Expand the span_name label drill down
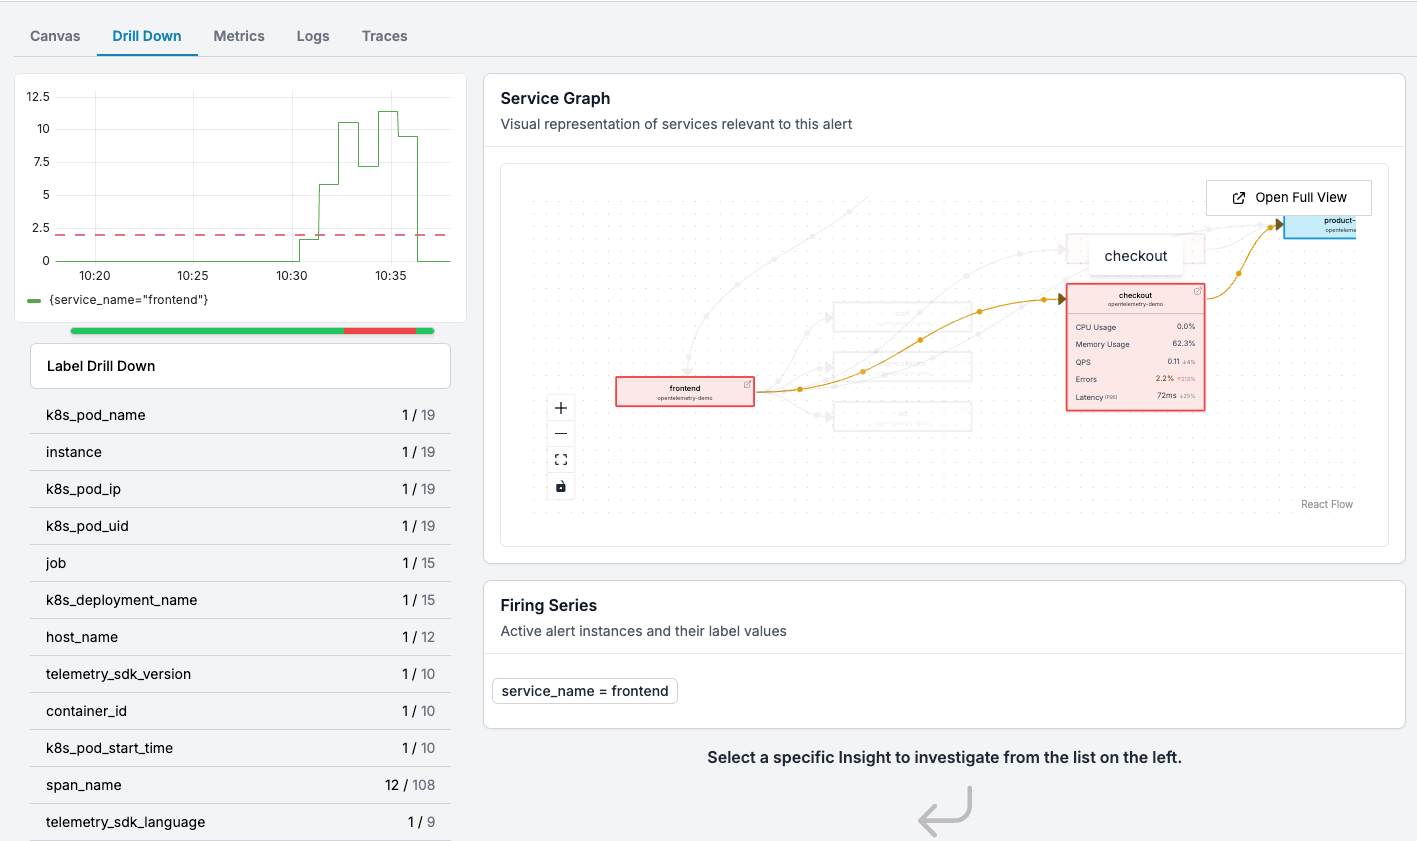1417x841 pixels. point(240,785)
